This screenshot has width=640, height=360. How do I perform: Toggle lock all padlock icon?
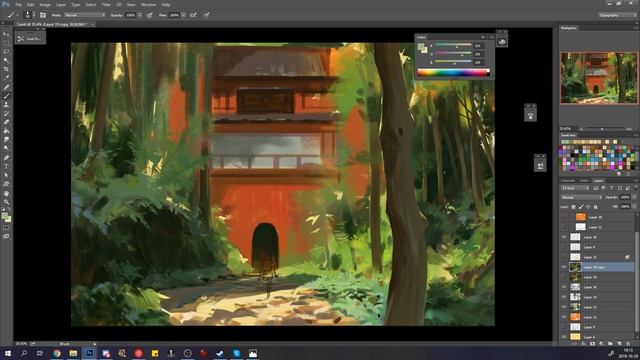(596, 207)
